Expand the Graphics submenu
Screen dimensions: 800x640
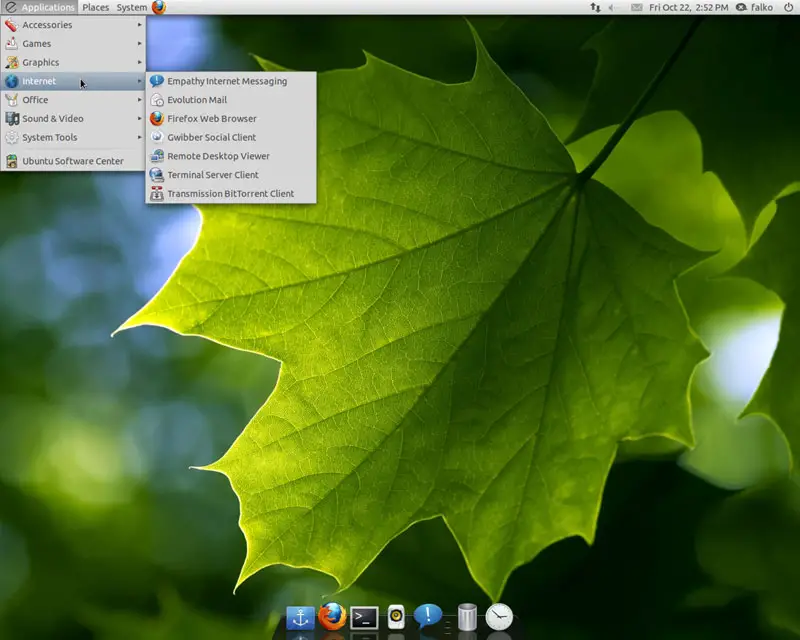tap(73, 62)
